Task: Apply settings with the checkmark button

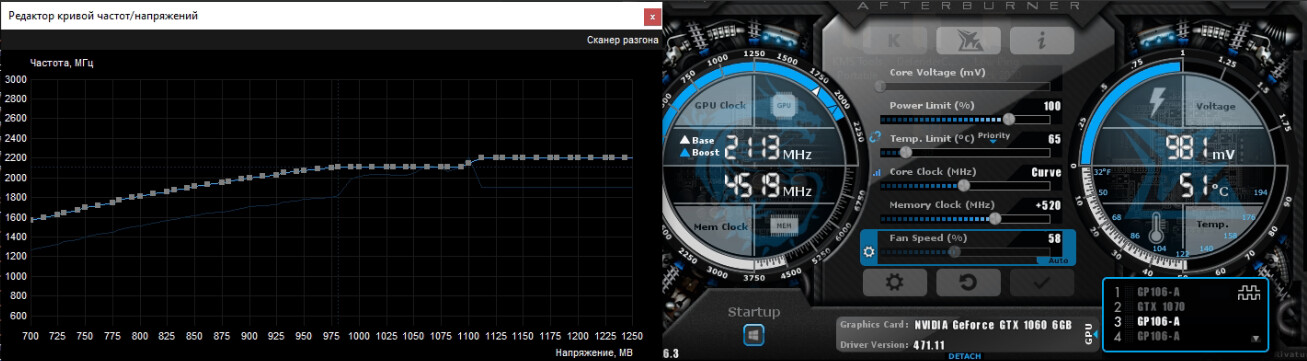Action: [x=1041, y=282]
